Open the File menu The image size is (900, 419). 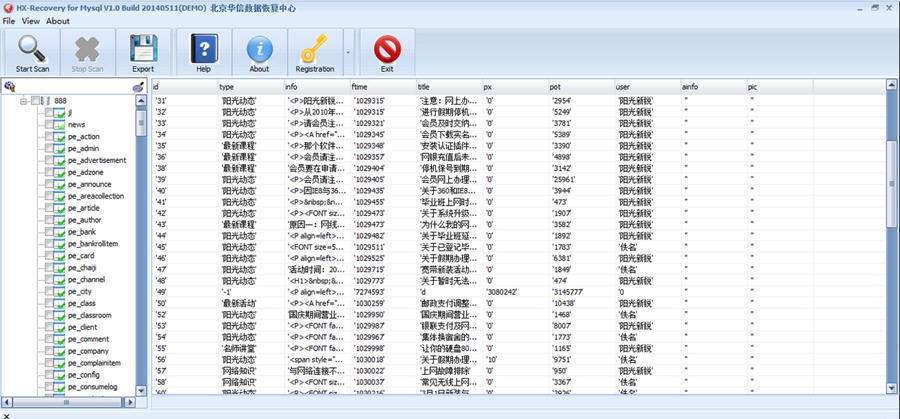pos(9,21)
